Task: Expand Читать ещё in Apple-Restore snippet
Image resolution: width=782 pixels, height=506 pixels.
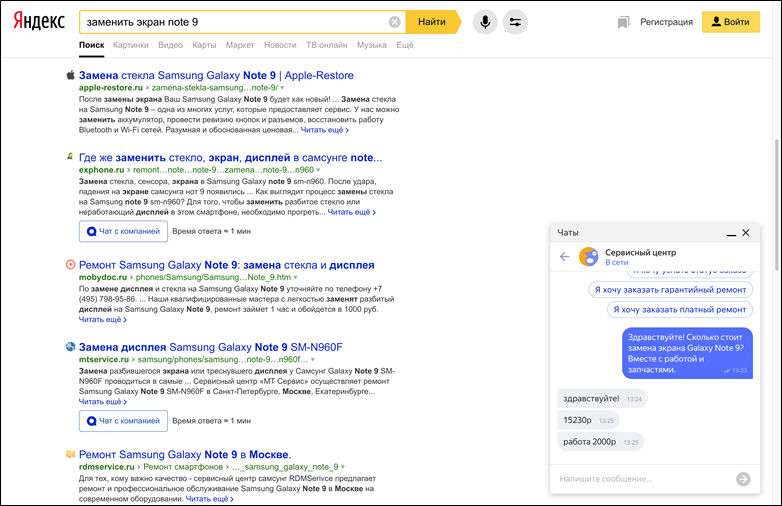Action: coord(325,130)
